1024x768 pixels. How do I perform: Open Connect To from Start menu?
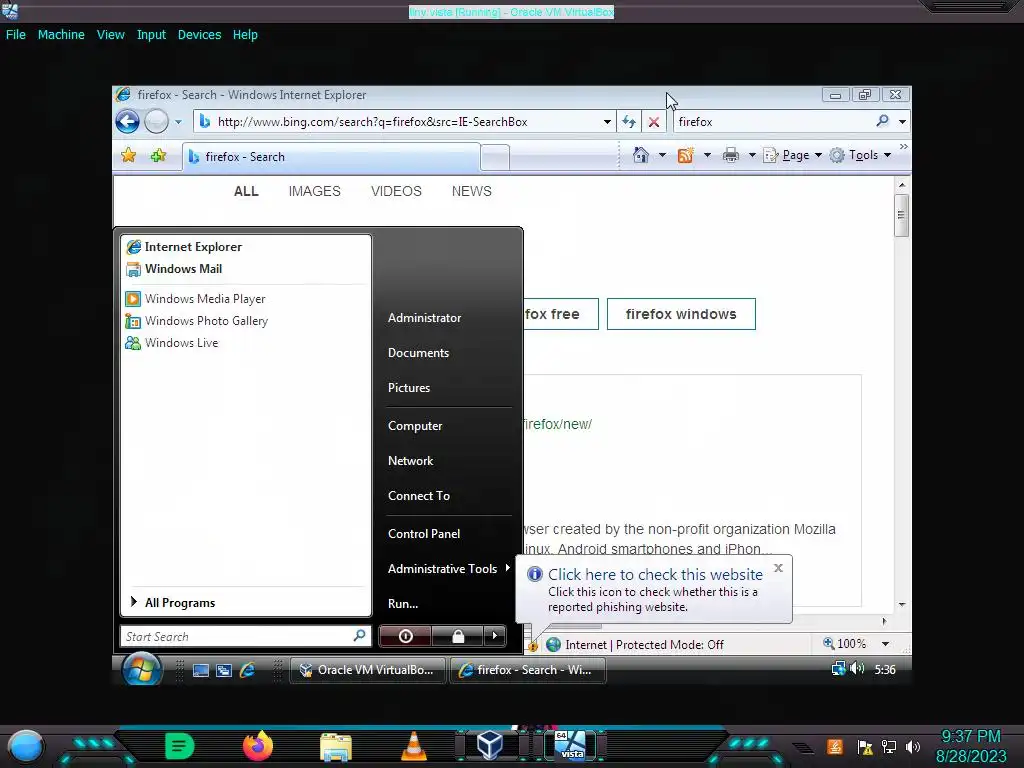click(419, 496)
